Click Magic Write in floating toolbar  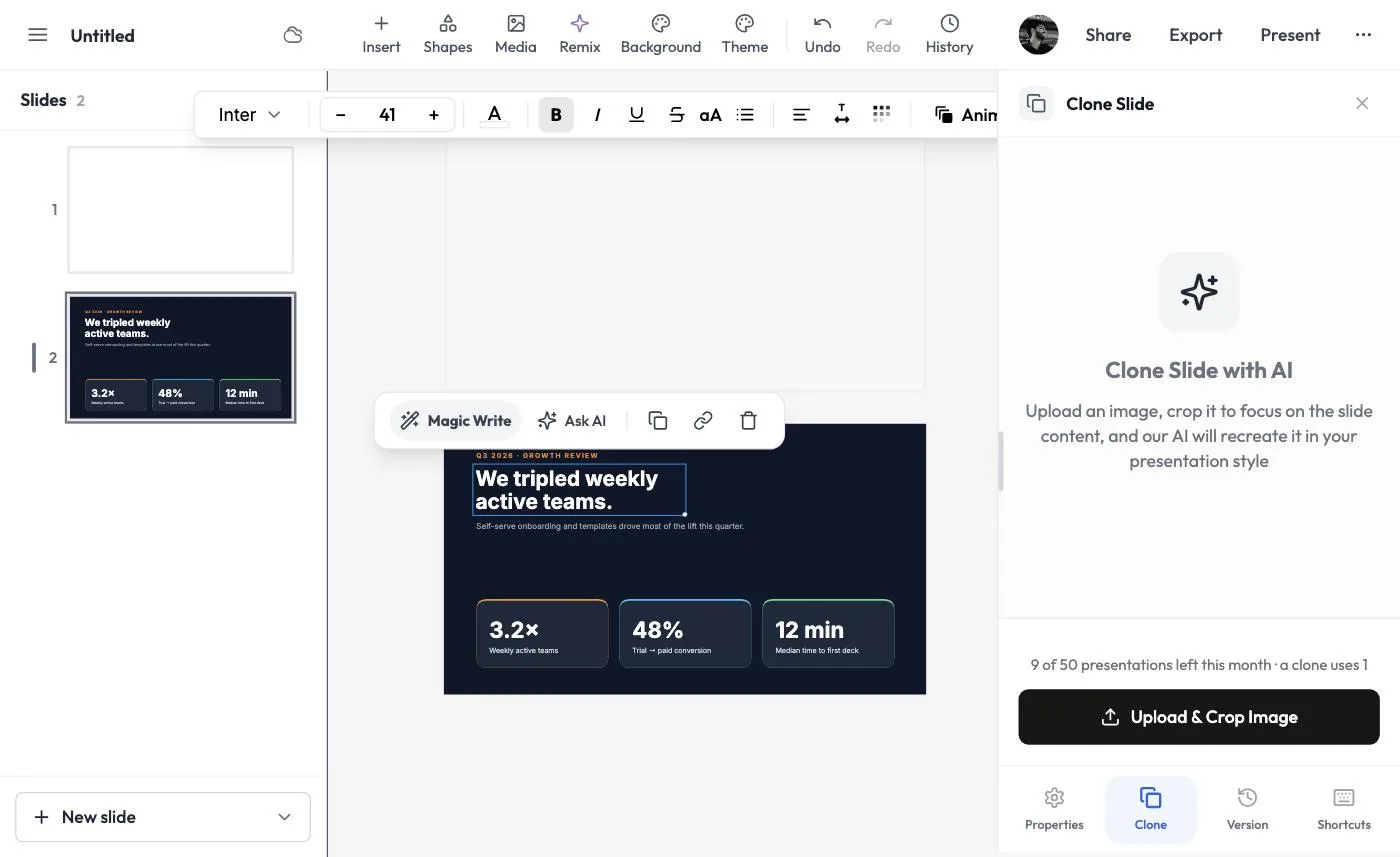pos(456,421)
